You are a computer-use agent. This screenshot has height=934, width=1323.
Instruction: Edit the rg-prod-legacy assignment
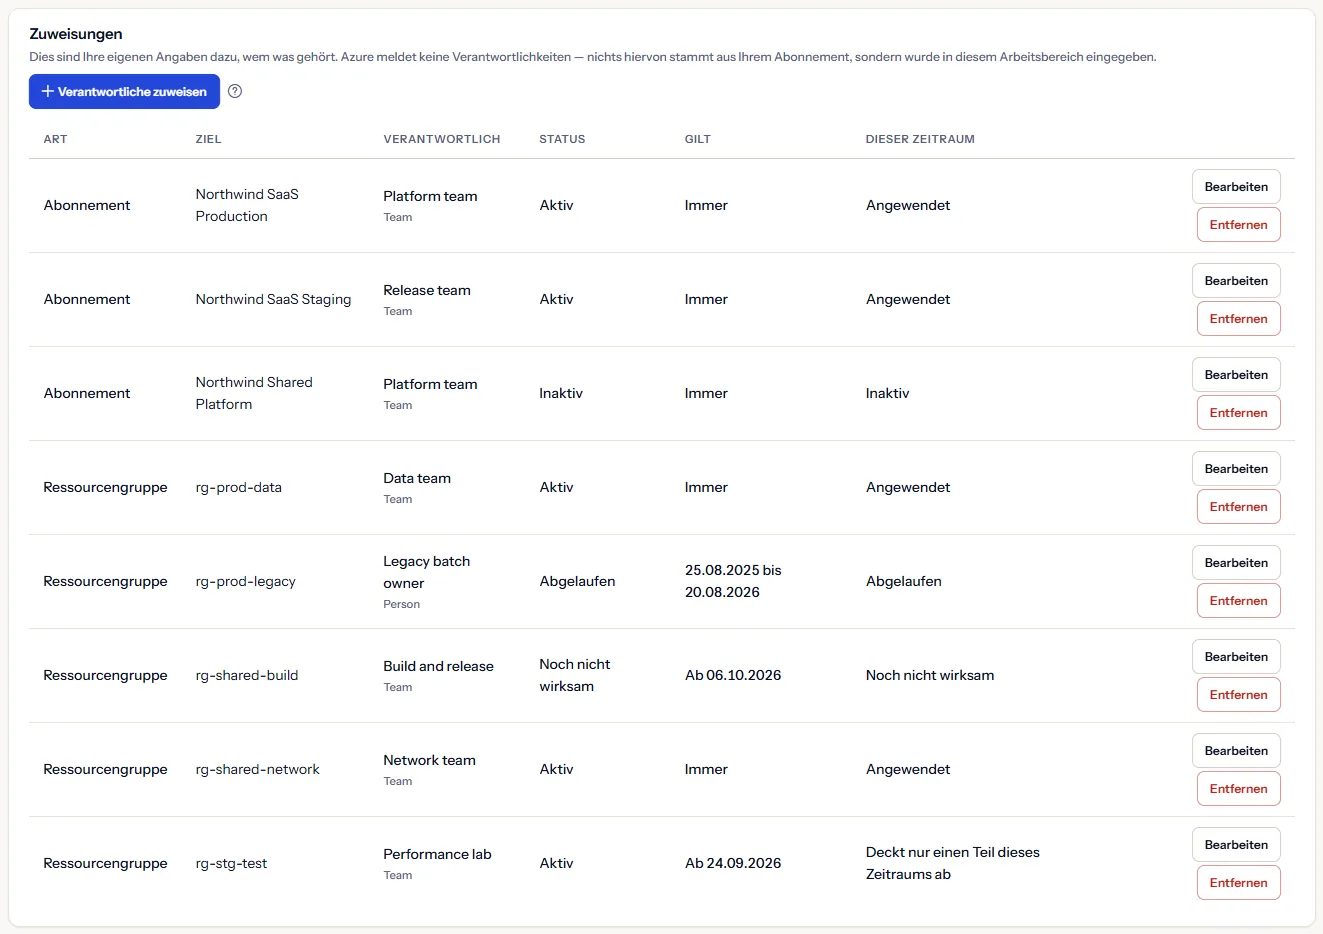pos(1236,563)
